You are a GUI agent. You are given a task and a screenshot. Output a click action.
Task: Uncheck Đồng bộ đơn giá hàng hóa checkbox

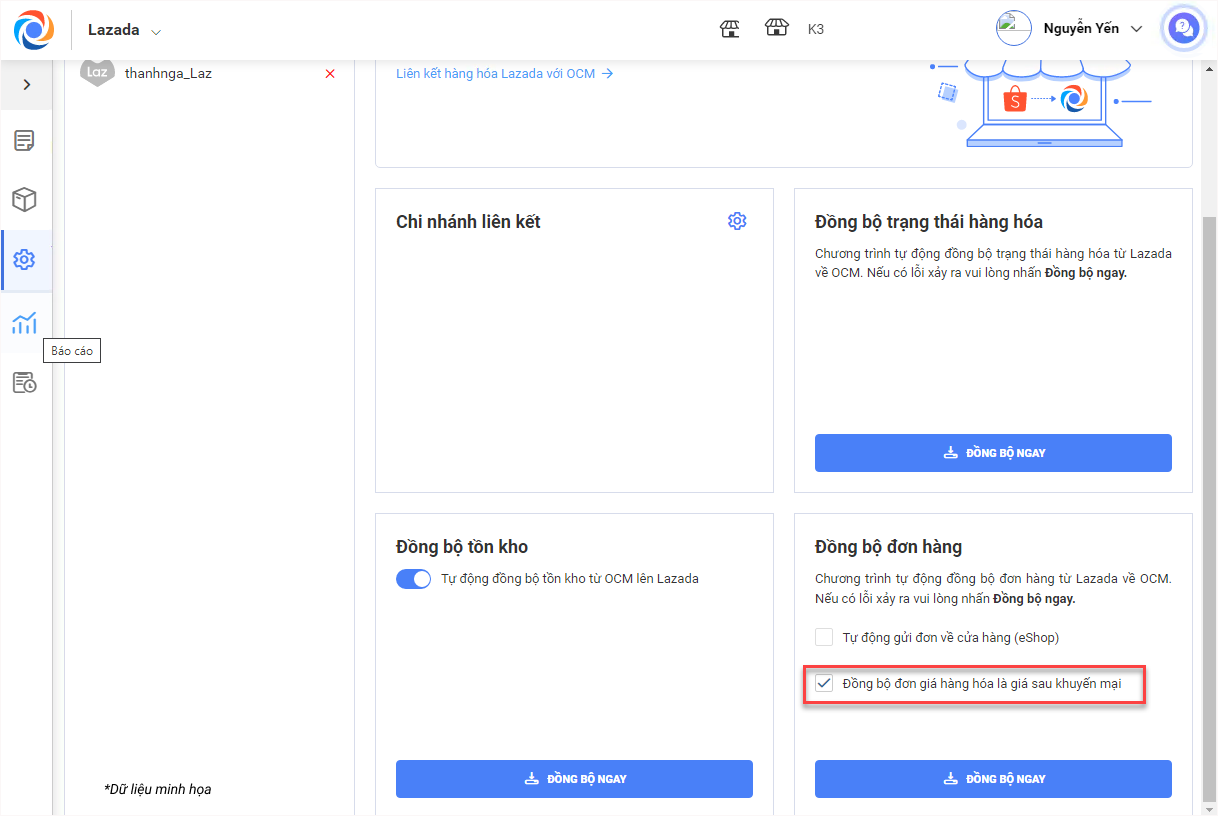(x=824, y=684)
